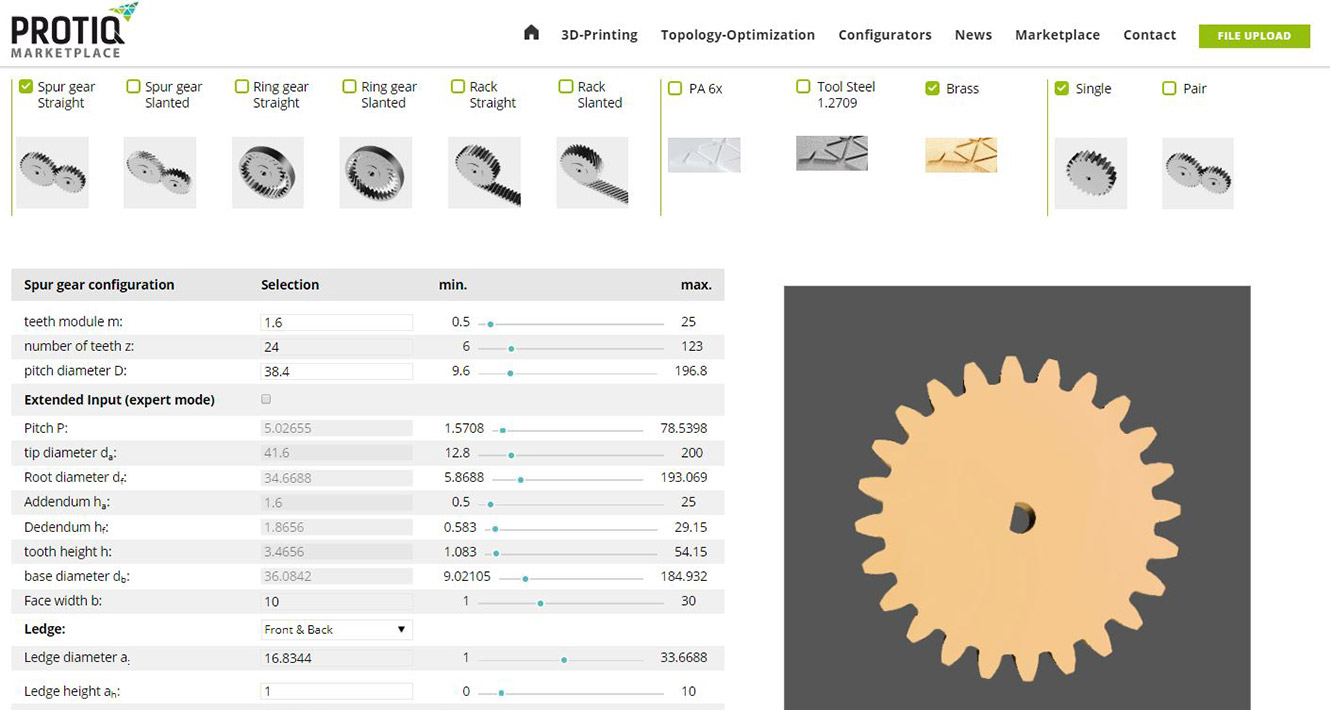The height and width of the screenshot is (710, 1330).
Task: Select the straight rack gear image
Action: tap(484, 173)
